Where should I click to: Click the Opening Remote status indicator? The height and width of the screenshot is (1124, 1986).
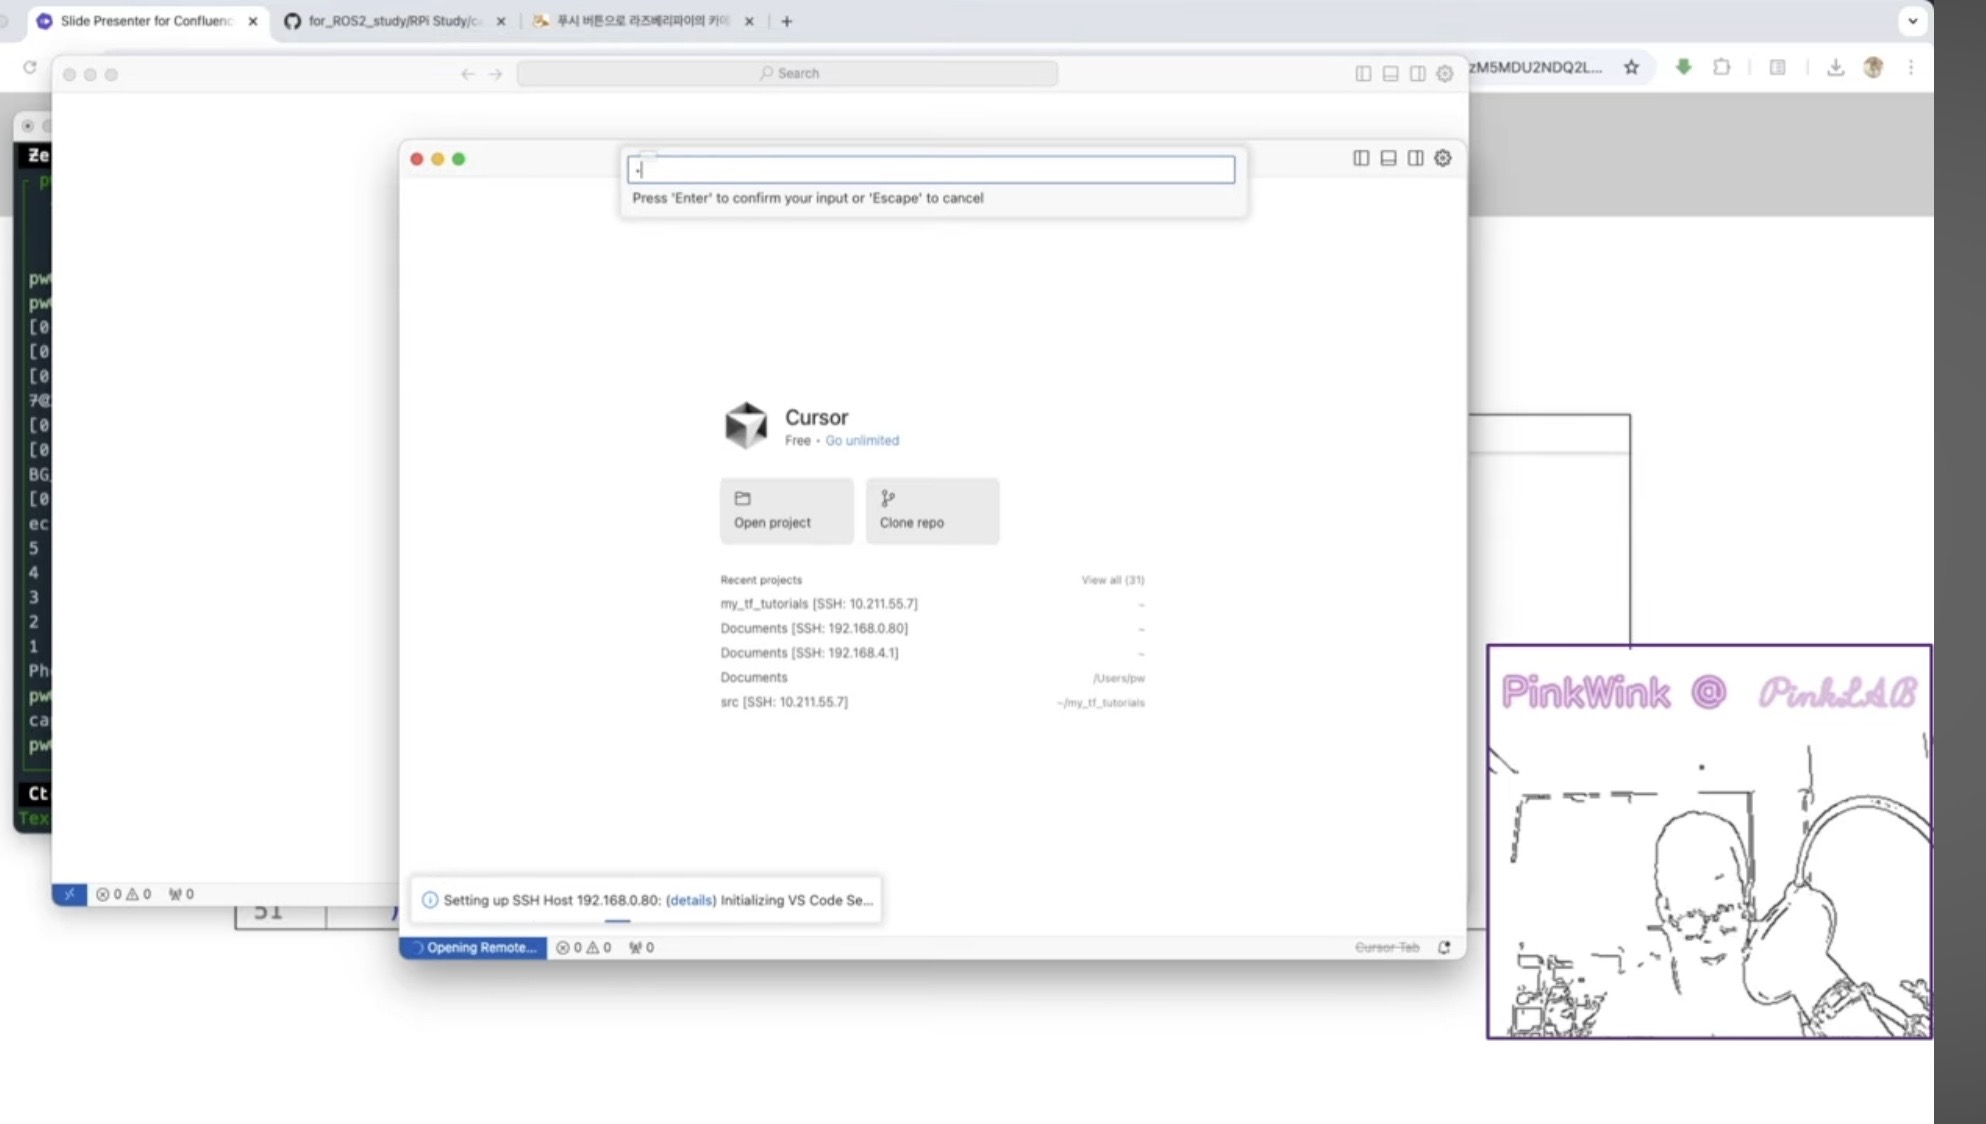click(474, 947)
